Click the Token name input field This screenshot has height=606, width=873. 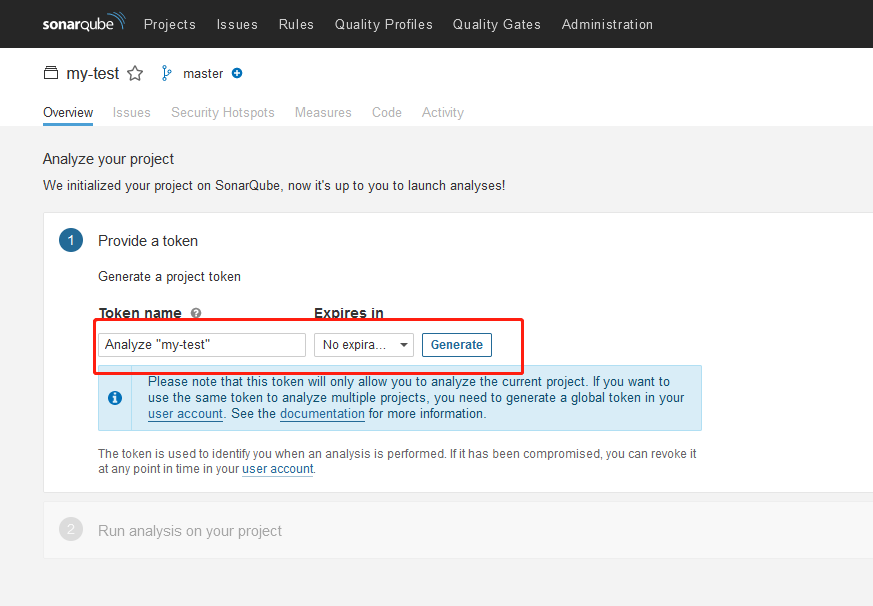202,345
